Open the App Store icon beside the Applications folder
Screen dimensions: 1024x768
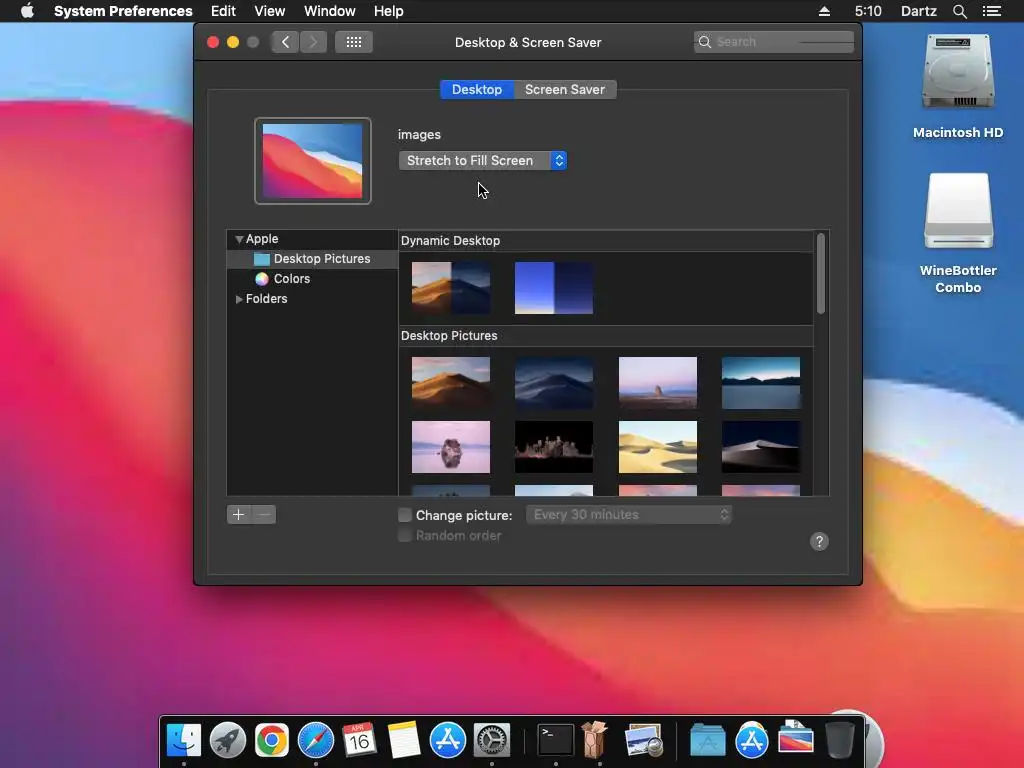point(752,740)
